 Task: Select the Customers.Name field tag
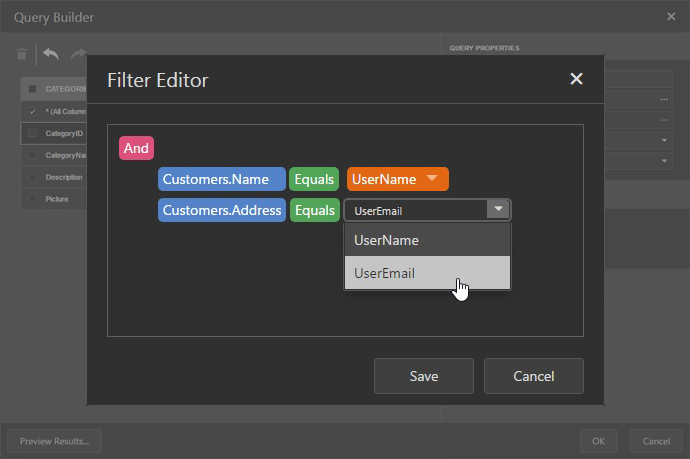pyautogui.click(x=222, y=179)
